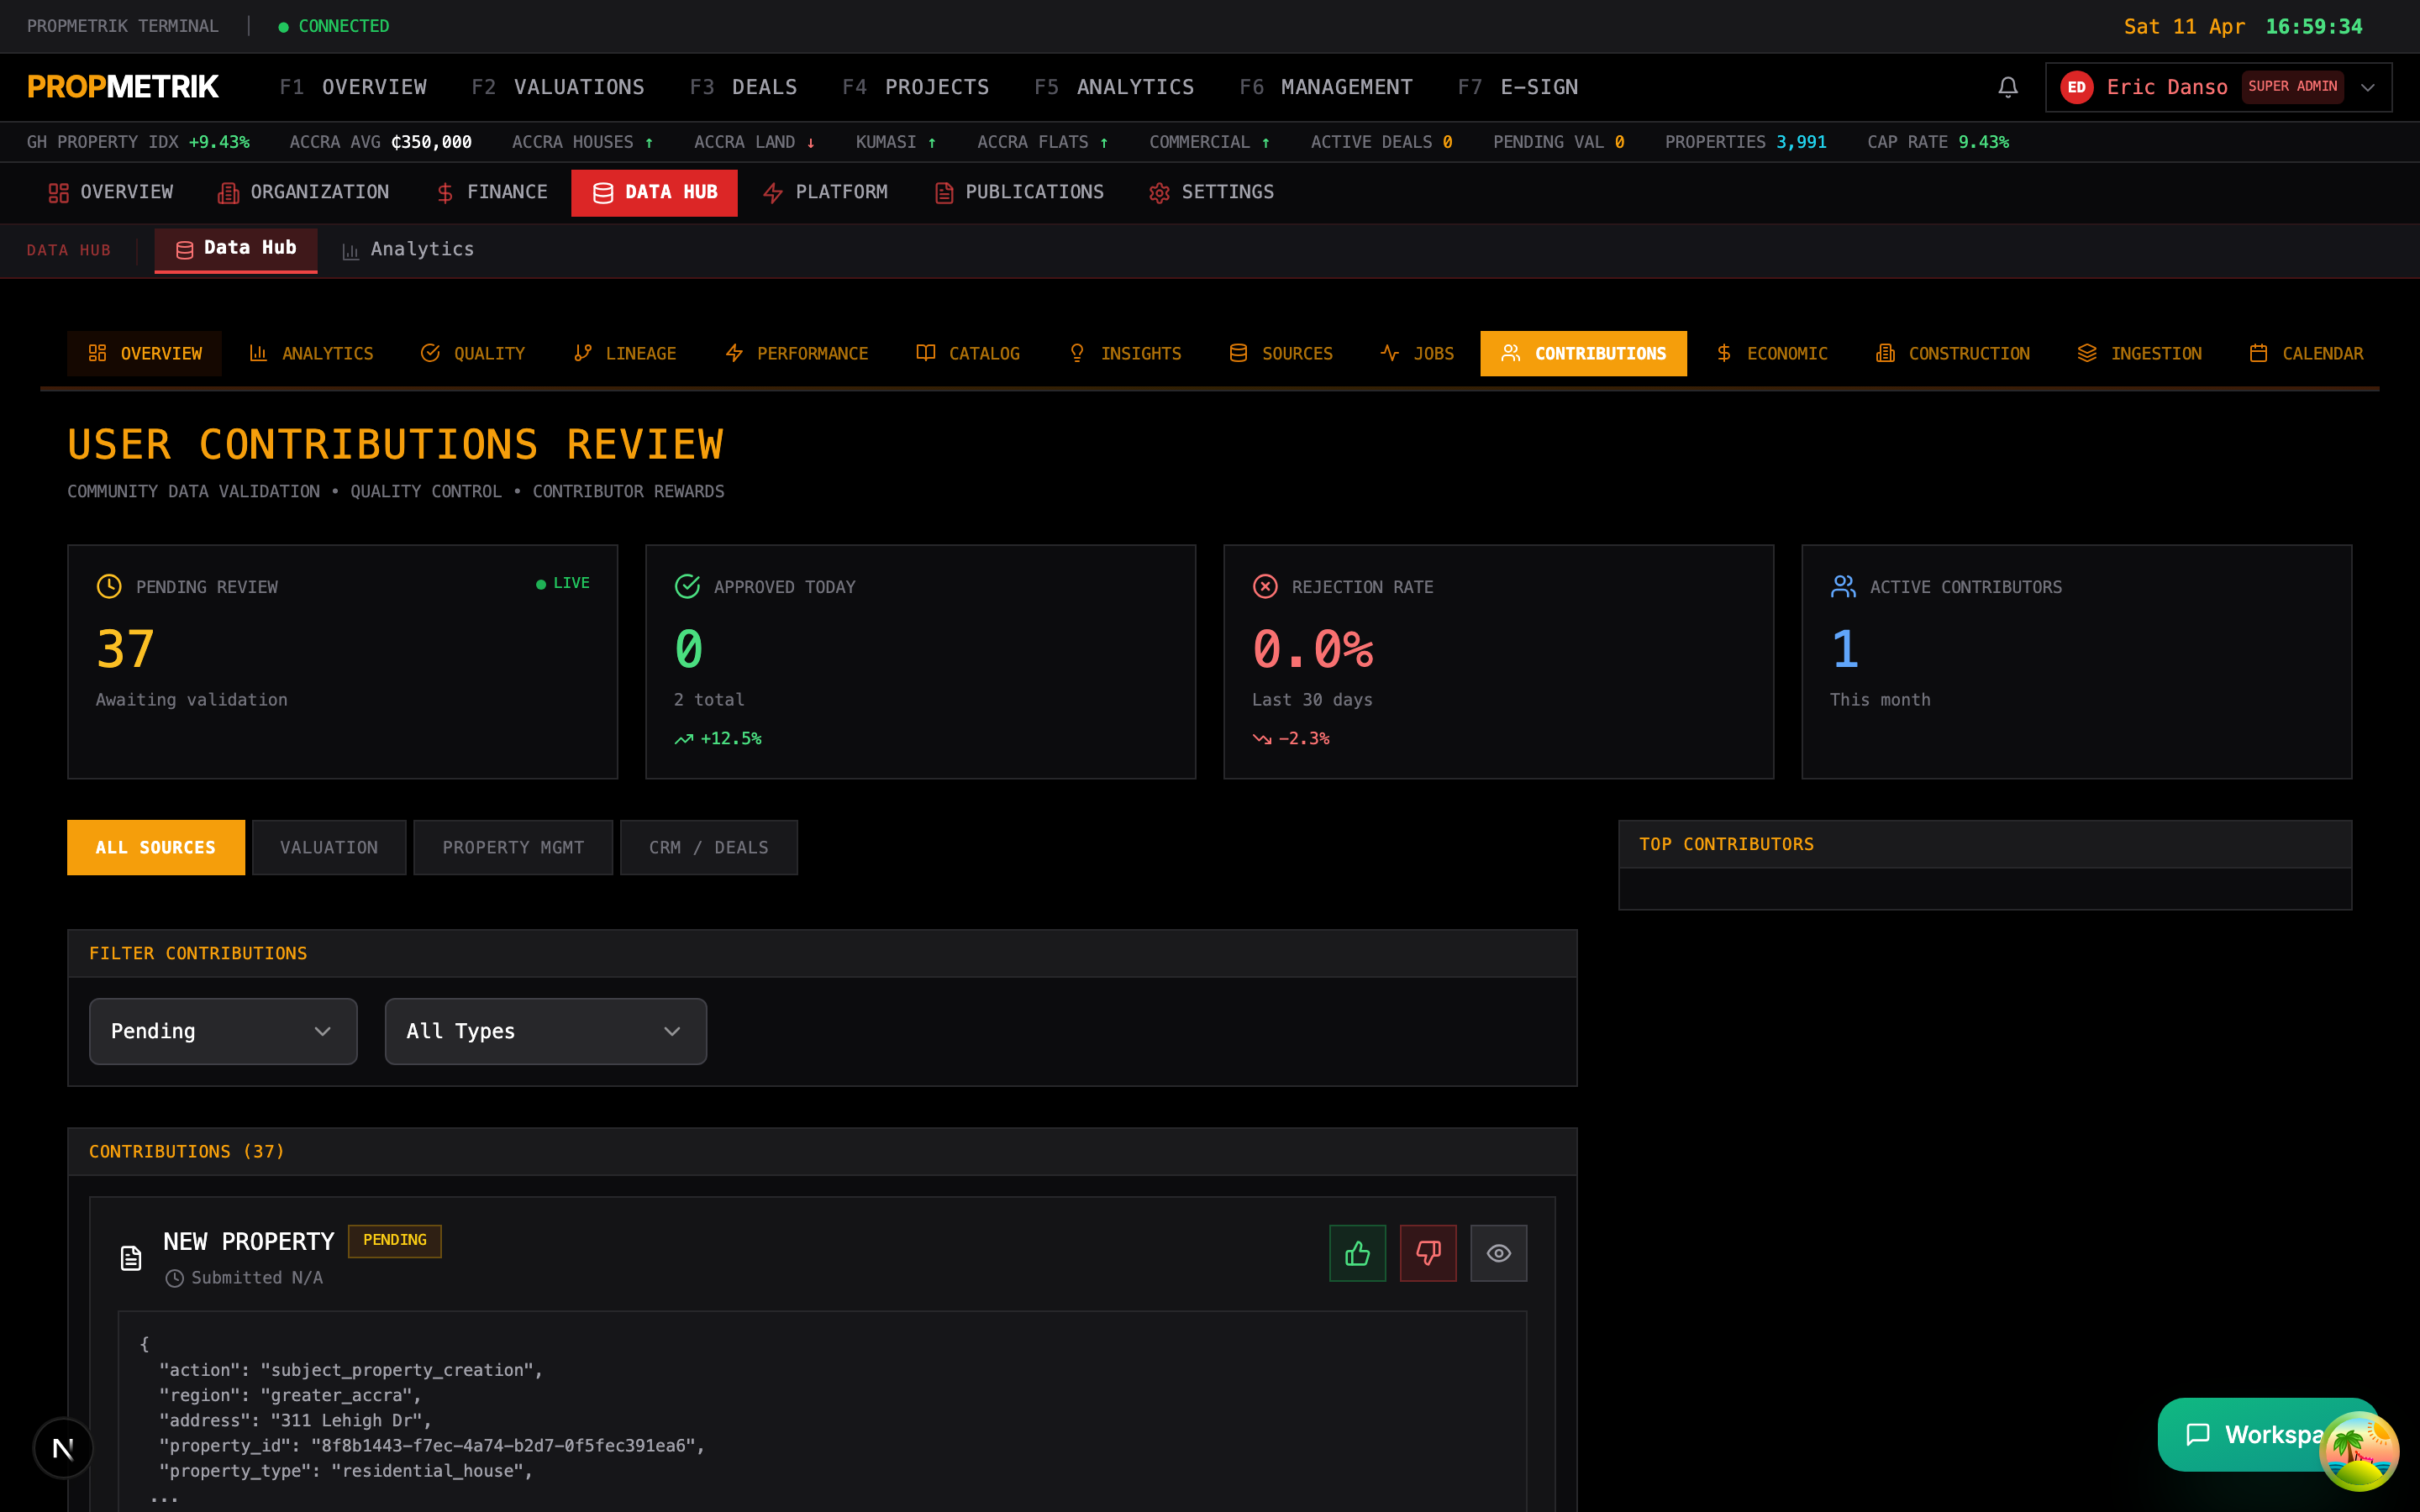Go to Organization section
The width and height of the screenshot is (2420, 1512).
[303, 192]
